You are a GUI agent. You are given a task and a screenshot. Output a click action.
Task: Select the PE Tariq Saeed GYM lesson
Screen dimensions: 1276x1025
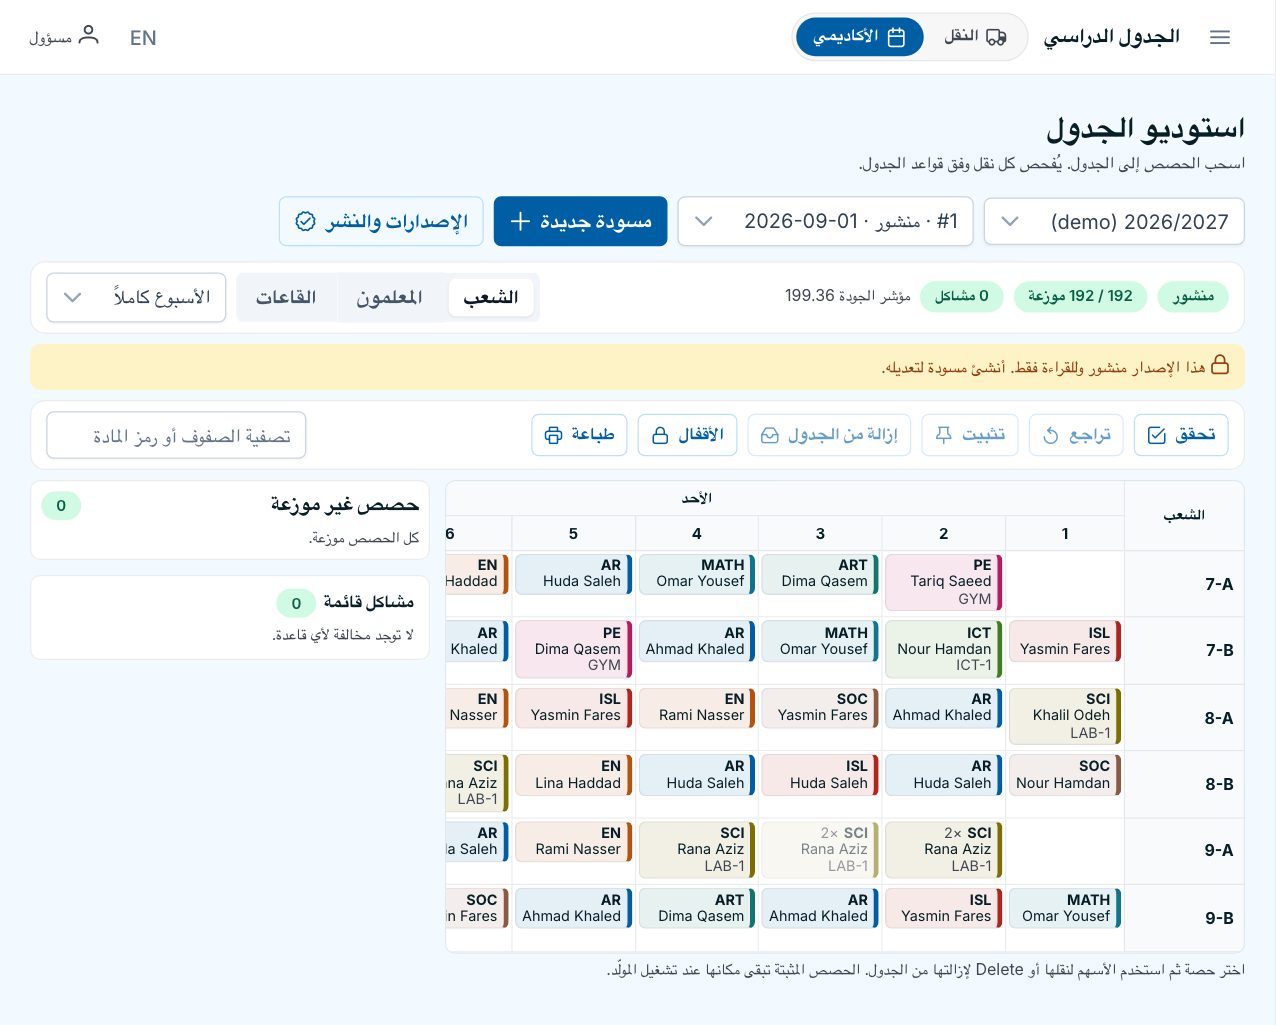(943, 582)
